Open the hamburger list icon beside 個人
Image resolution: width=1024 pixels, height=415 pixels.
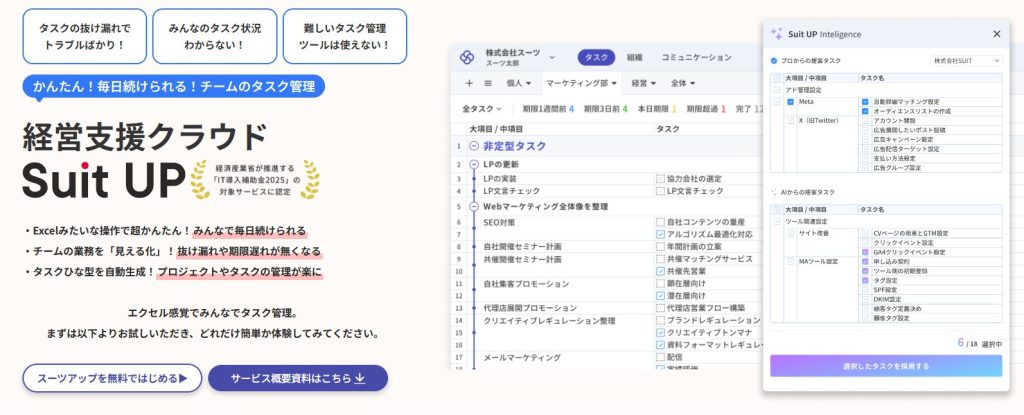488,83
